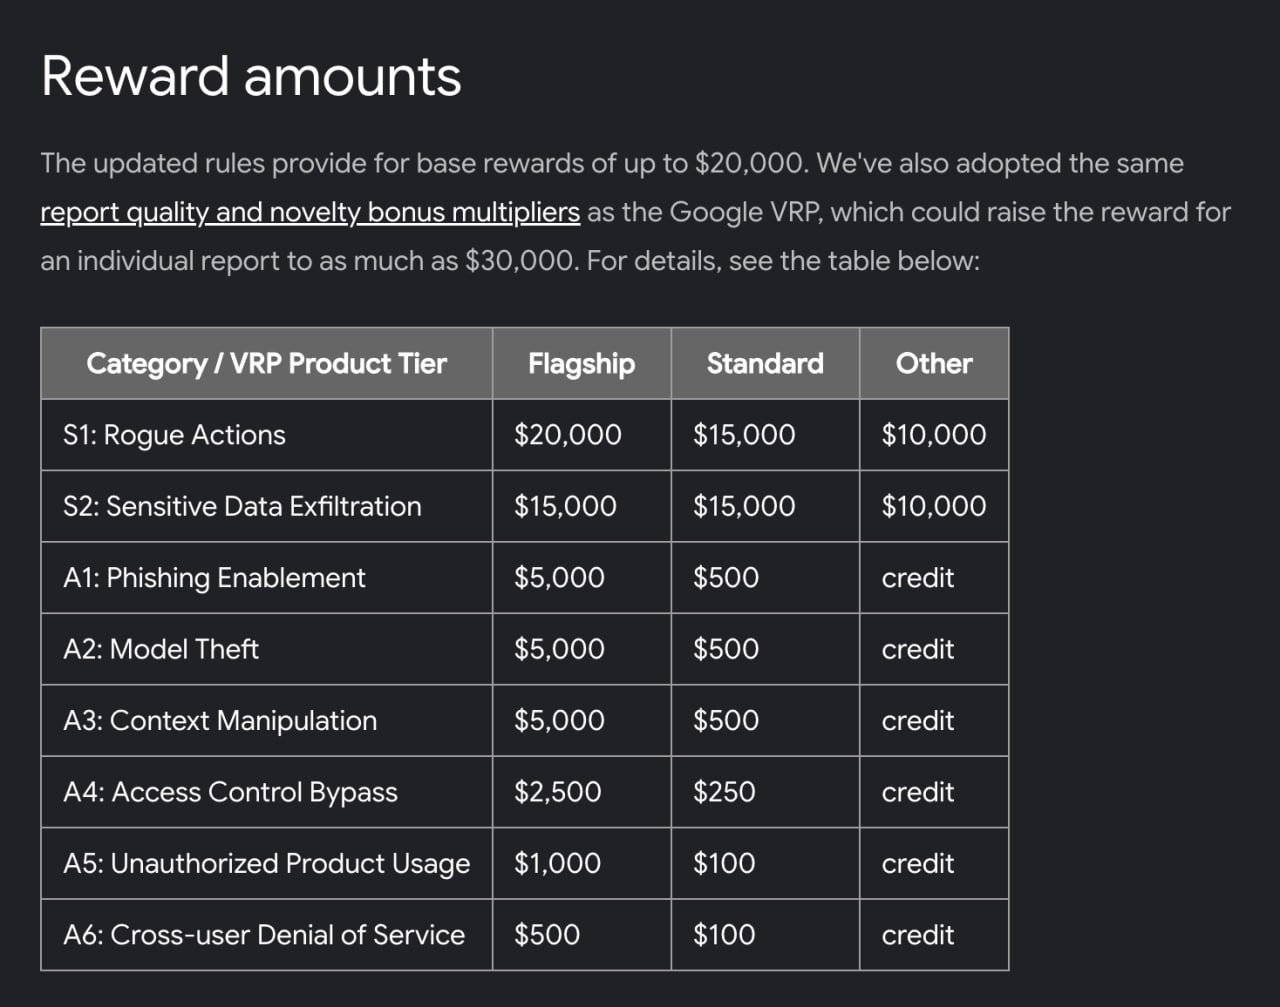Image resolution: width=1280 pixels, height=1007 pixels.
Task: Click the A3: Context Manipulation row label
Action: [x=220, y=721]
